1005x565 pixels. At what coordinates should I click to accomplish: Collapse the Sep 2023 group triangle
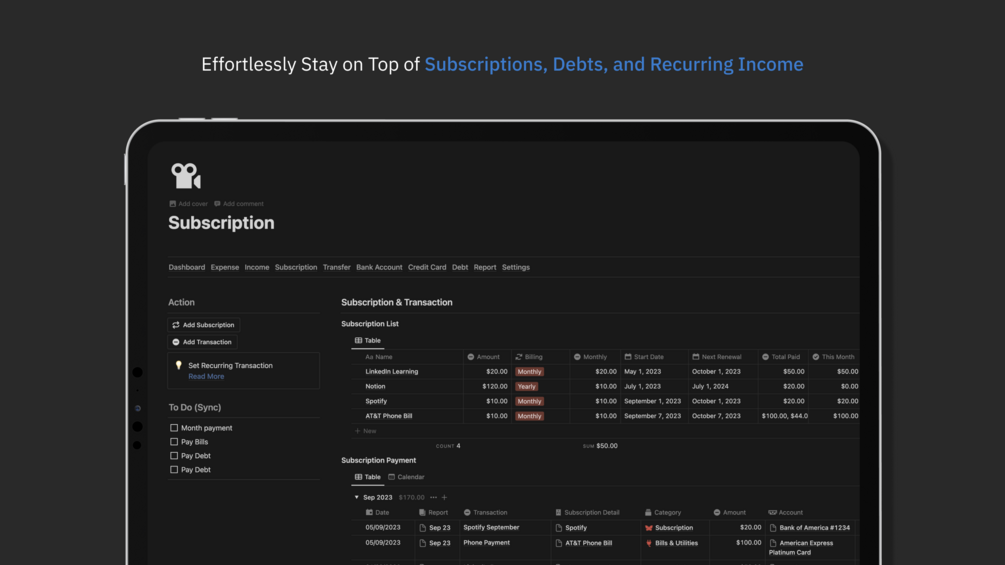coord(357,497)
